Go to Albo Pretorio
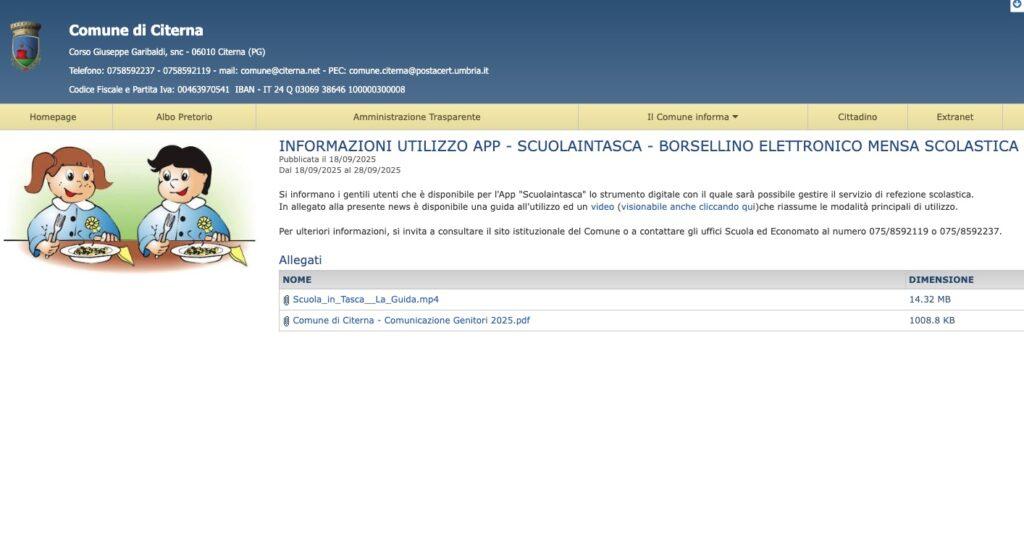 pyautogui.click(x=184, y=117)
